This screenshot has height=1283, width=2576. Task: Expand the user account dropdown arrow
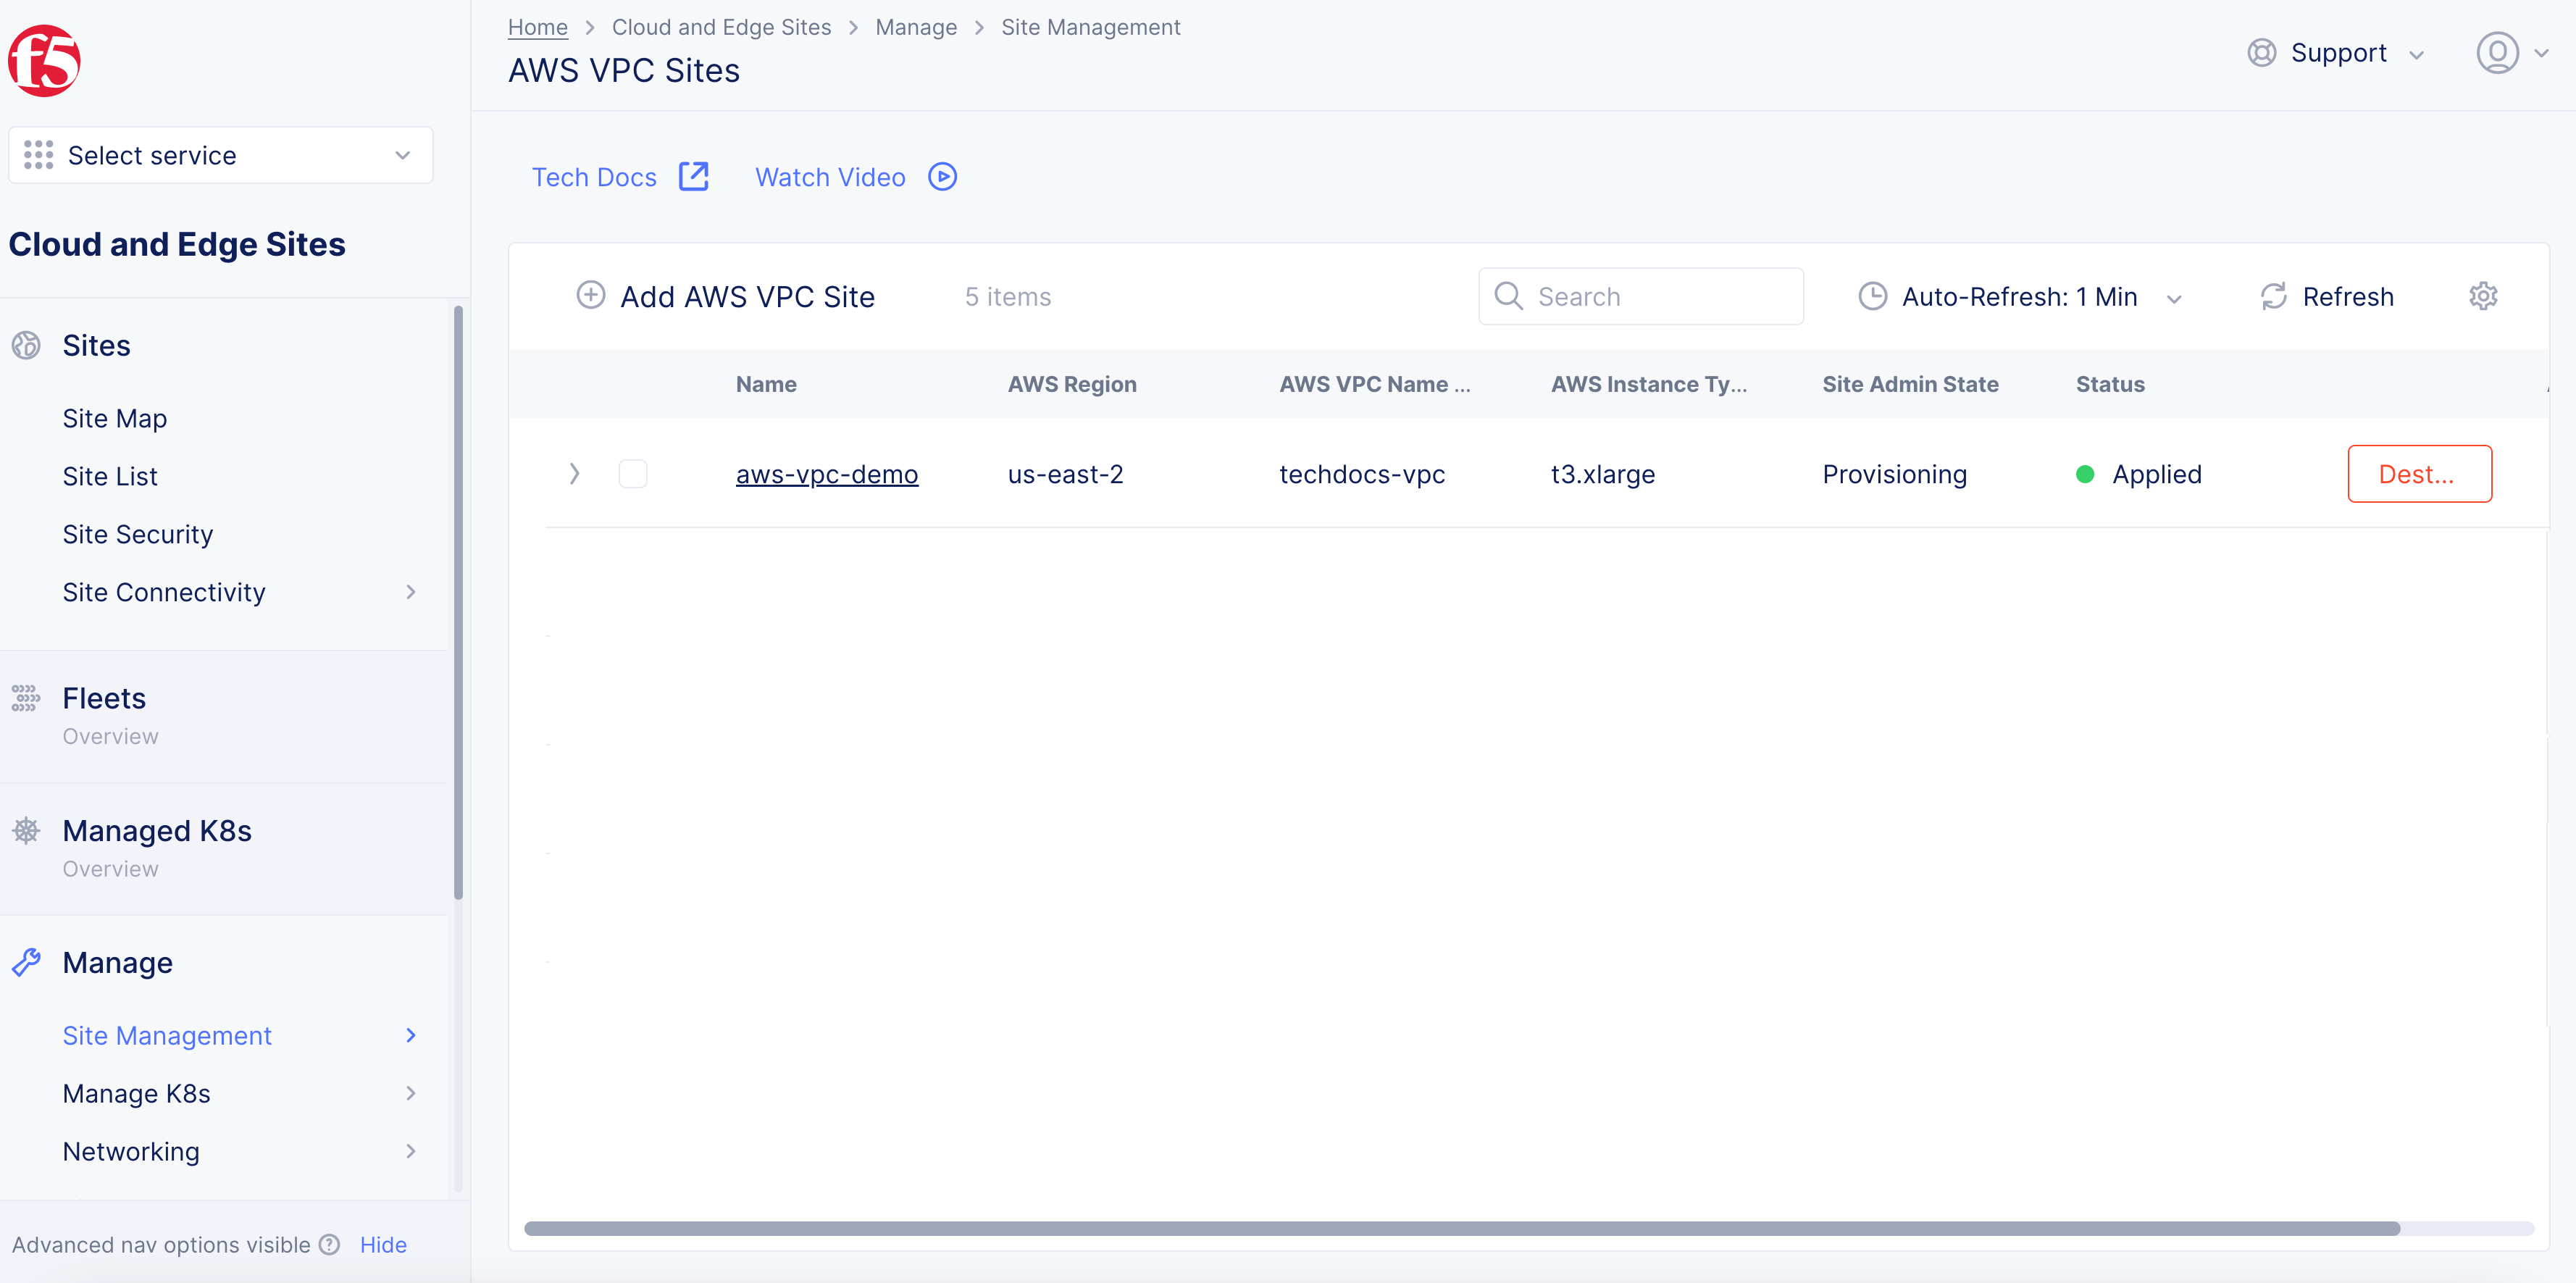2541,54
